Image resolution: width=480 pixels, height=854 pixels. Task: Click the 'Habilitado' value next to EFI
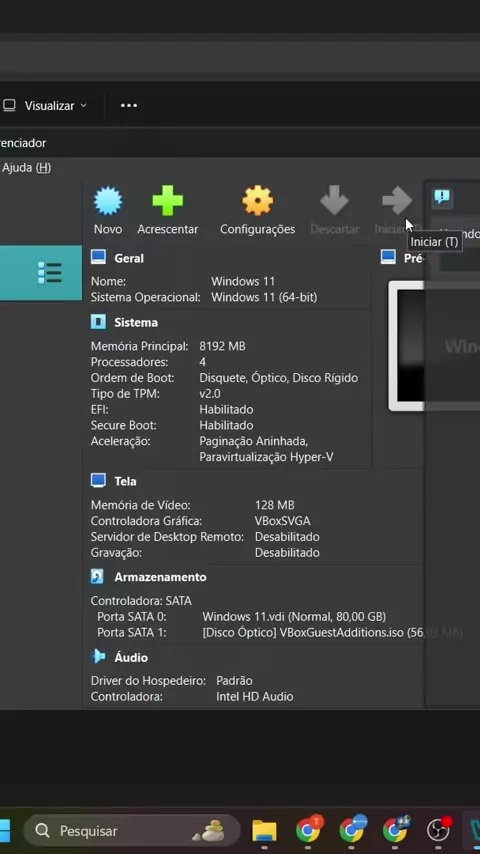[x=226, y=409]
